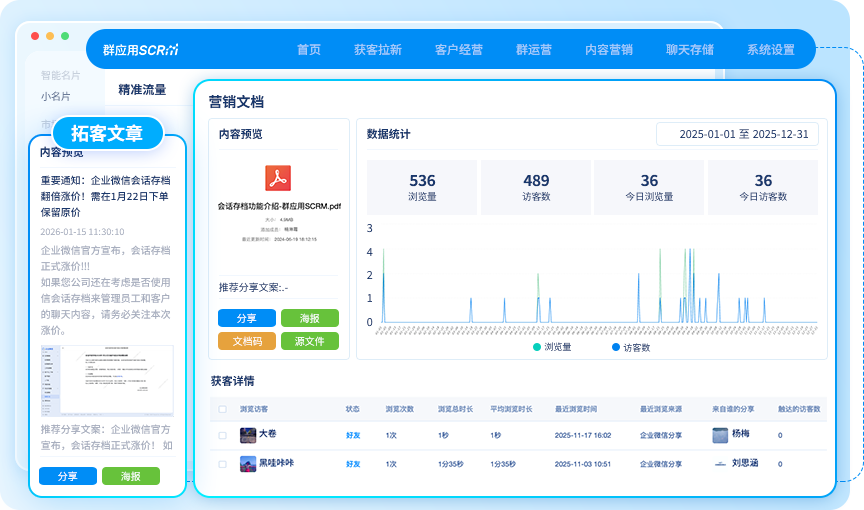Click the 推荐分享文案 line in 内容预览
Screen dimensions: 864x510
click(x=253, y=287)
